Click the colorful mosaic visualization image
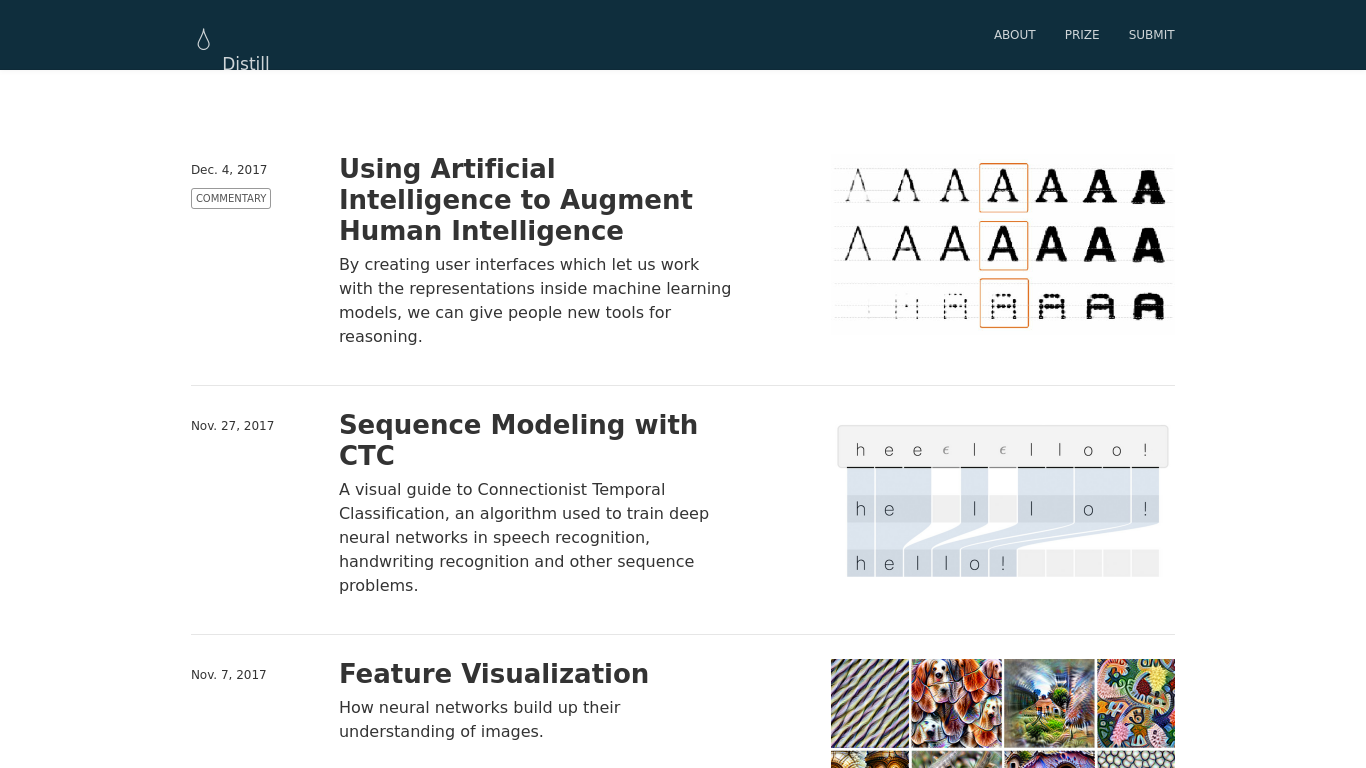The image size is (1366, 768). [1136, 703]
